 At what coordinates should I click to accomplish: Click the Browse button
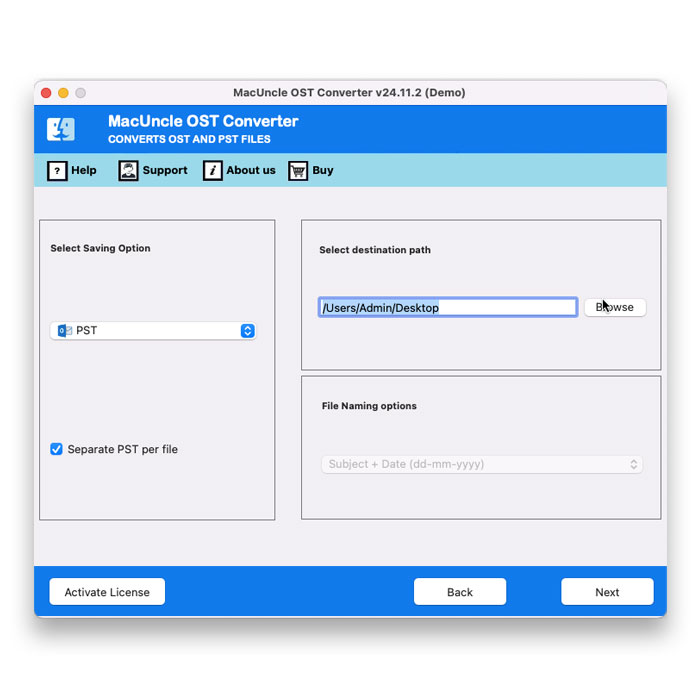(x=615, y=307)
